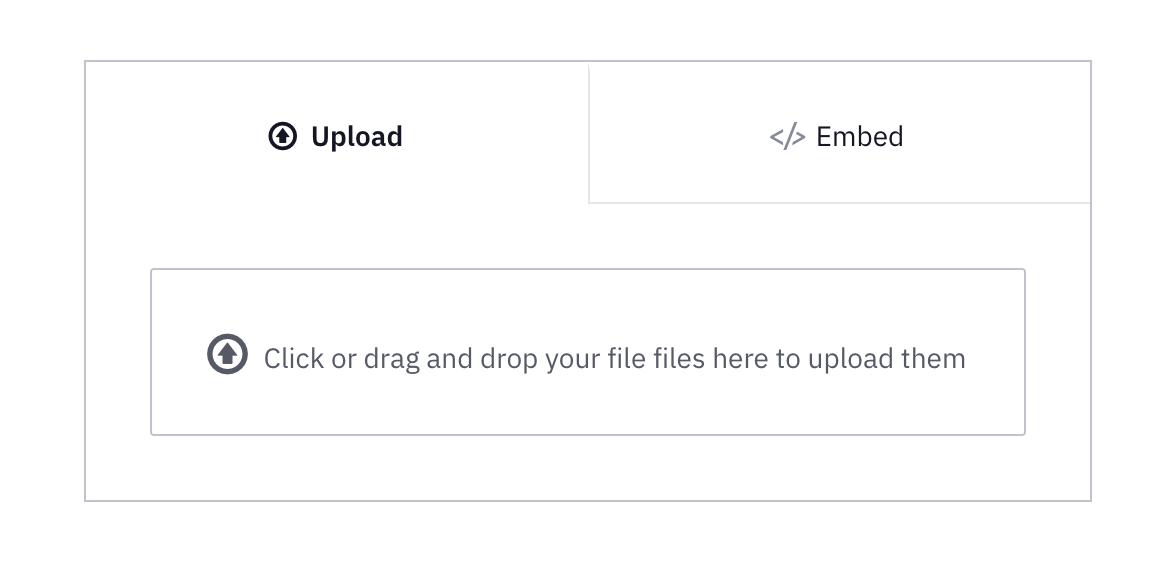Click the code brackets icon beside Embed
The image size is (1176, 580).
click(788, 137)
